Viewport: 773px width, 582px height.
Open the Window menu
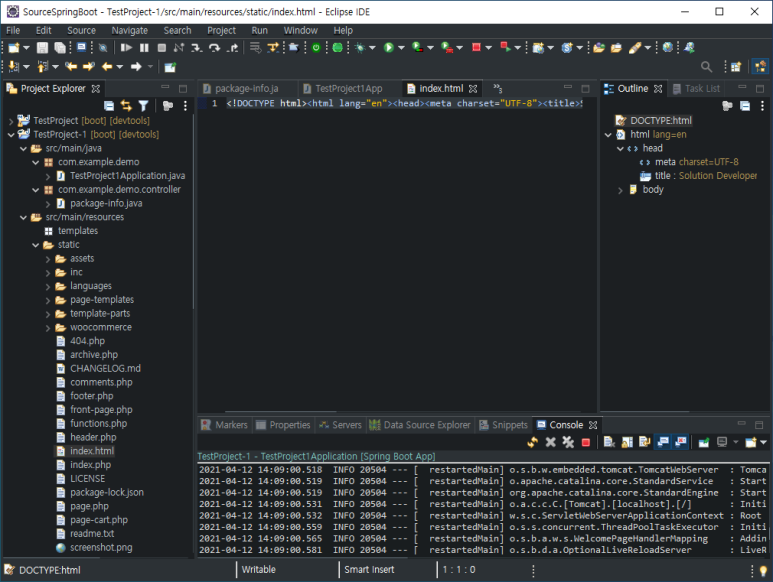click(300, 31)
